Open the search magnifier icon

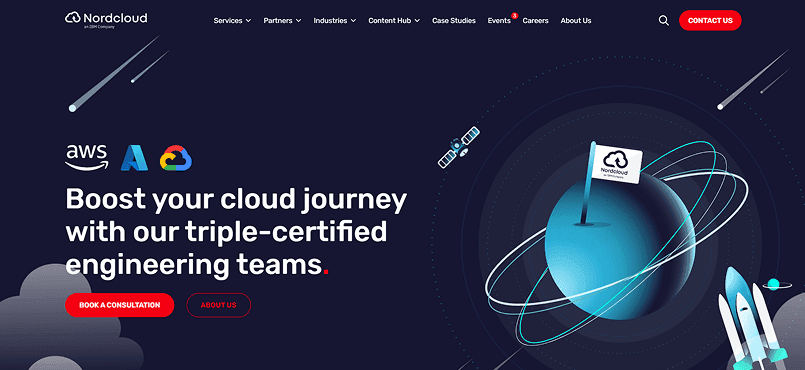[663, 21]
